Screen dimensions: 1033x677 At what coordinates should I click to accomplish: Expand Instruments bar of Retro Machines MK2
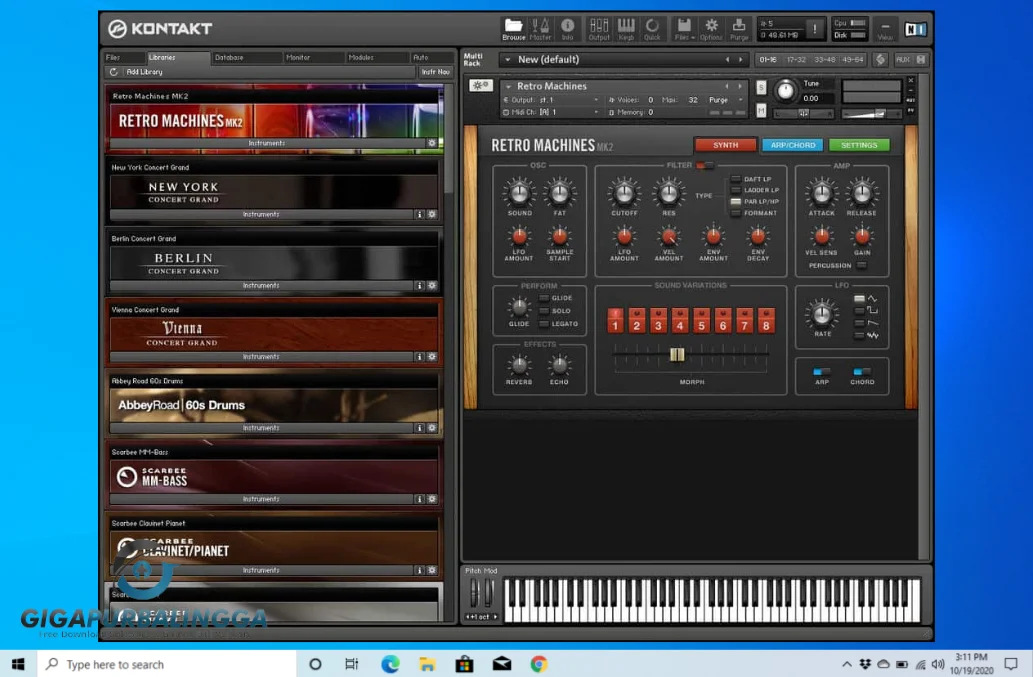click(267, 143)
